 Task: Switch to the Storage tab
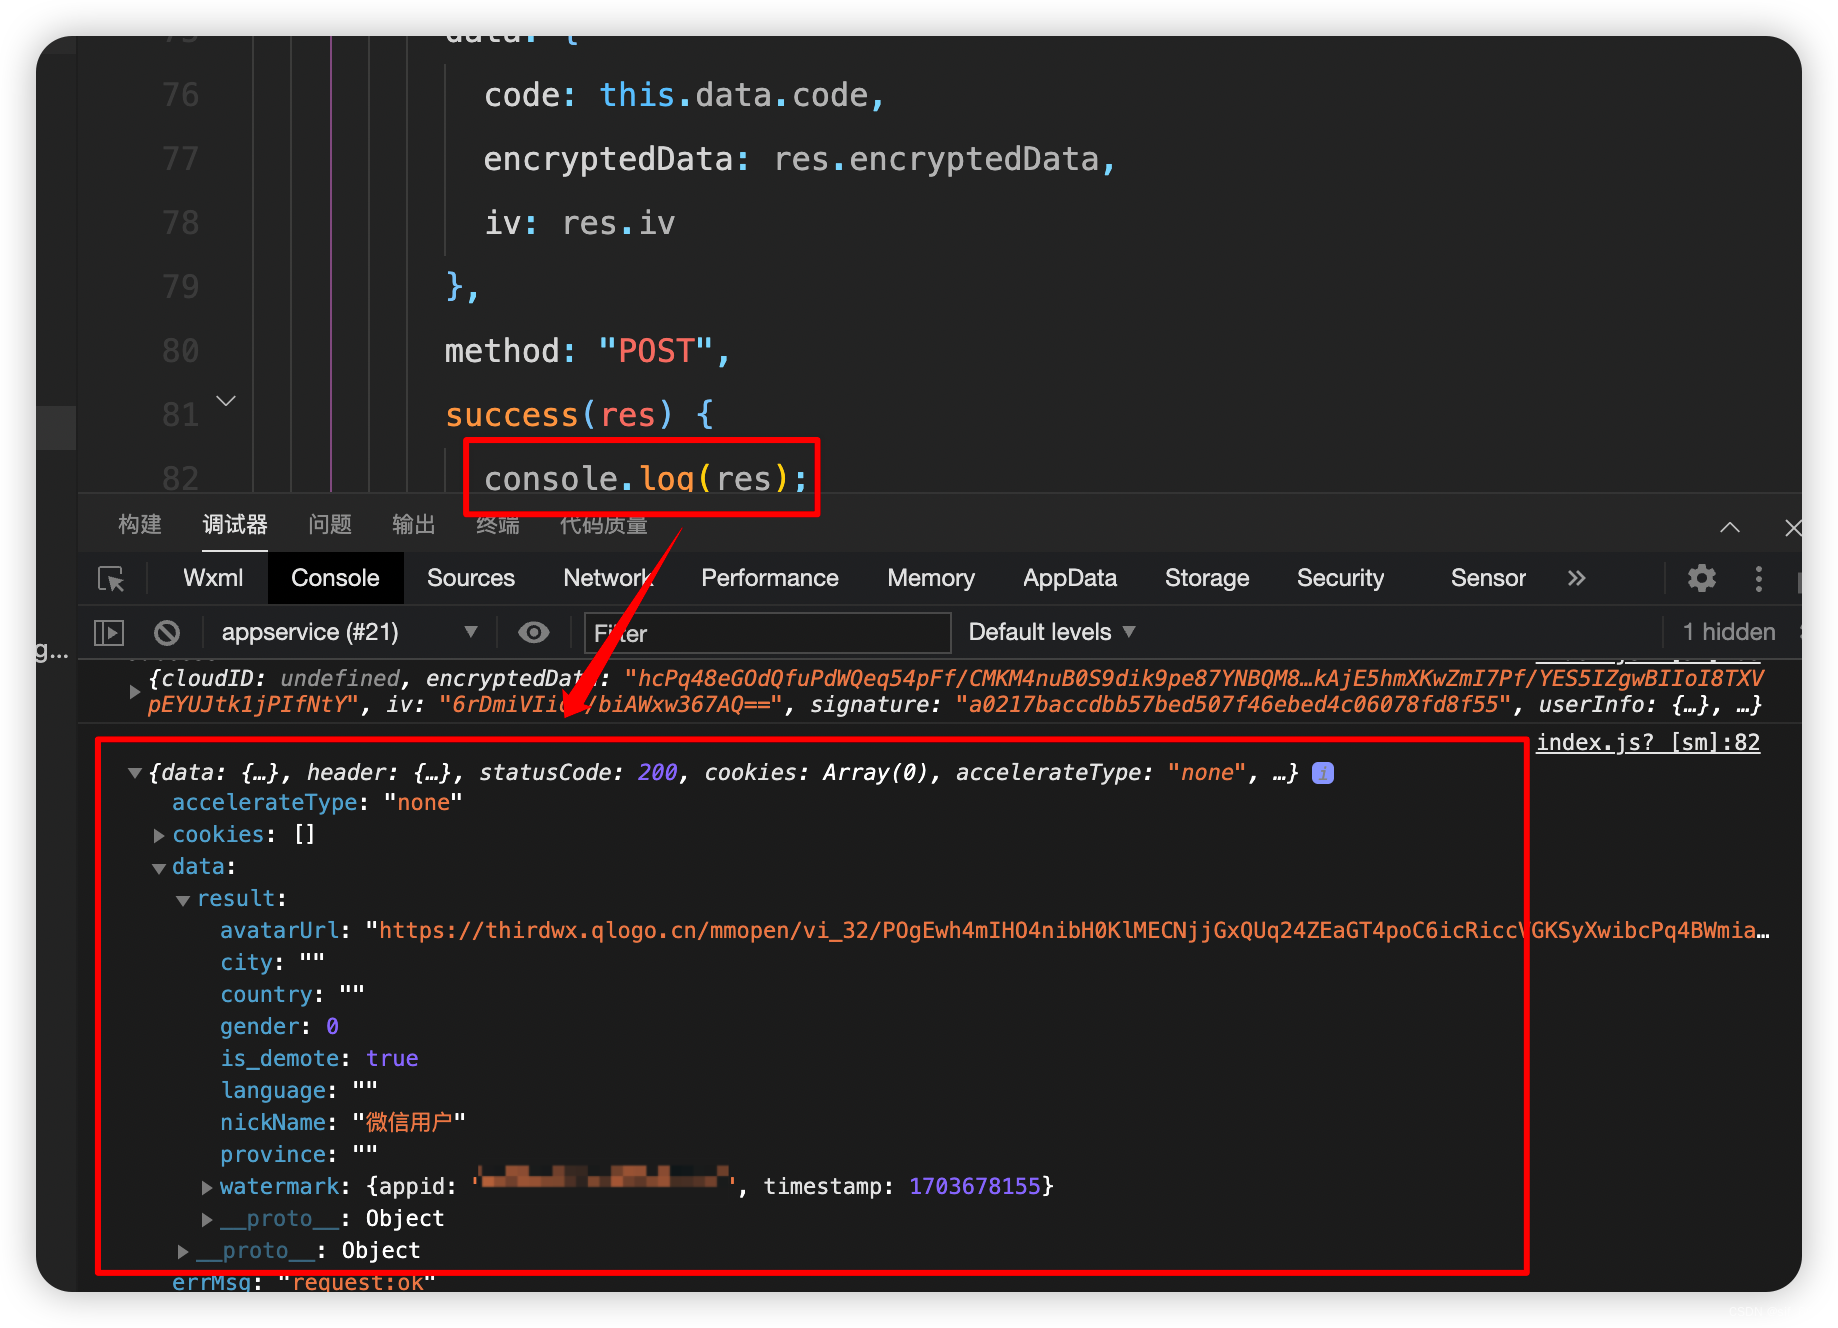pyautogui.click(x=1207, y=578)
